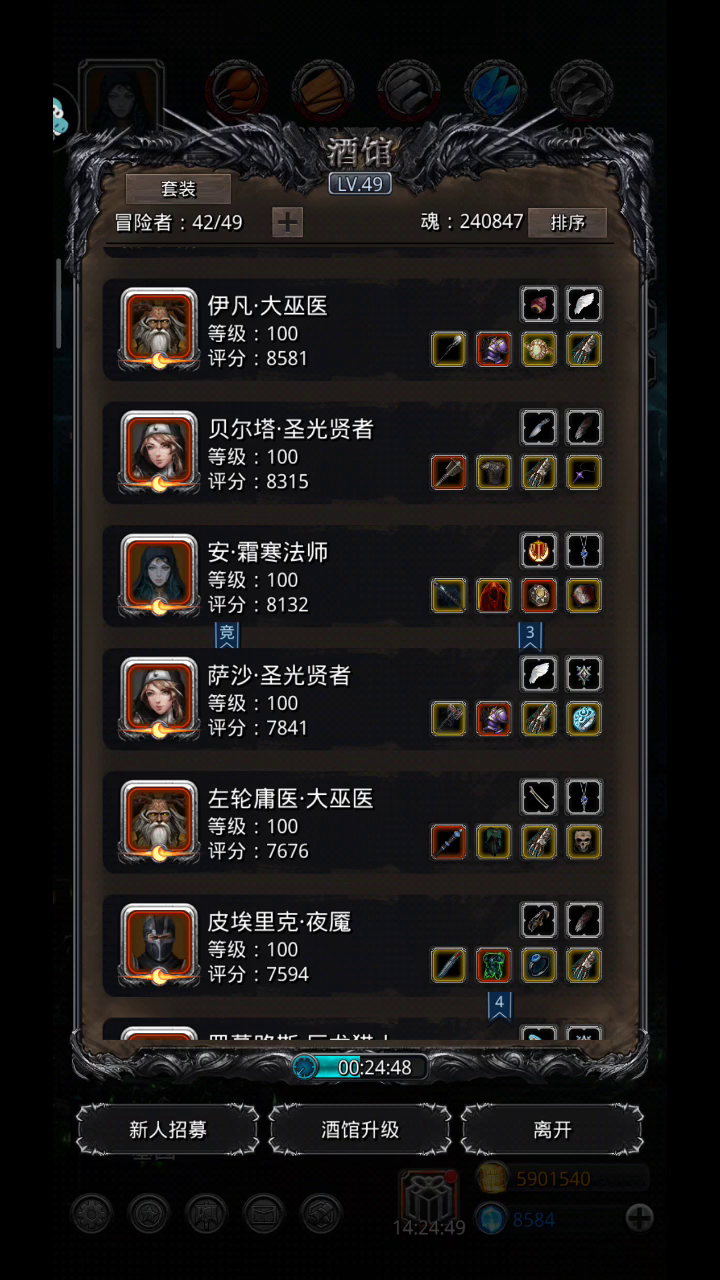Select the green armor on 皮埃里克·夜魇
The width and height of the screenshot is (720, 1280).
pos(494,964)
